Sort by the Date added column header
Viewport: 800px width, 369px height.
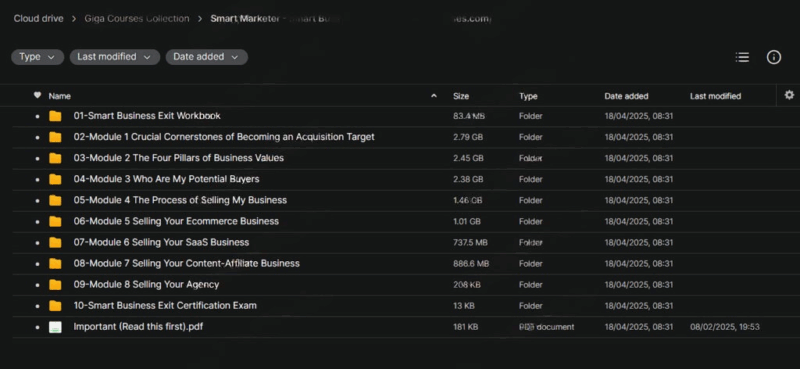click(x=627, y=96)
